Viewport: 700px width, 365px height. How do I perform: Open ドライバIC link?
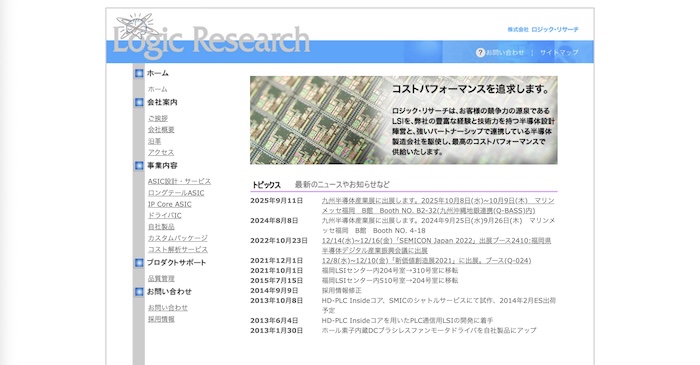tap(165, 216)
